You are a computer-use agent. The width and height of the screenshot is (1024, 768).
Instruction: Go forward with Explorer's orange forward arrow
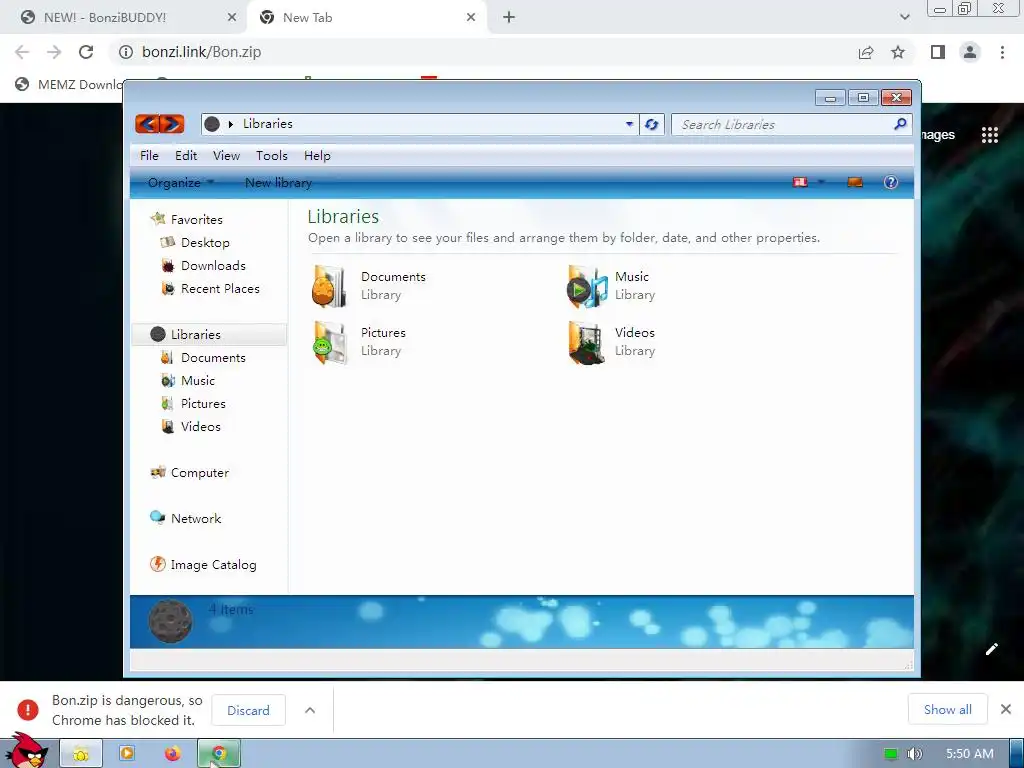(x=172, y=123)
